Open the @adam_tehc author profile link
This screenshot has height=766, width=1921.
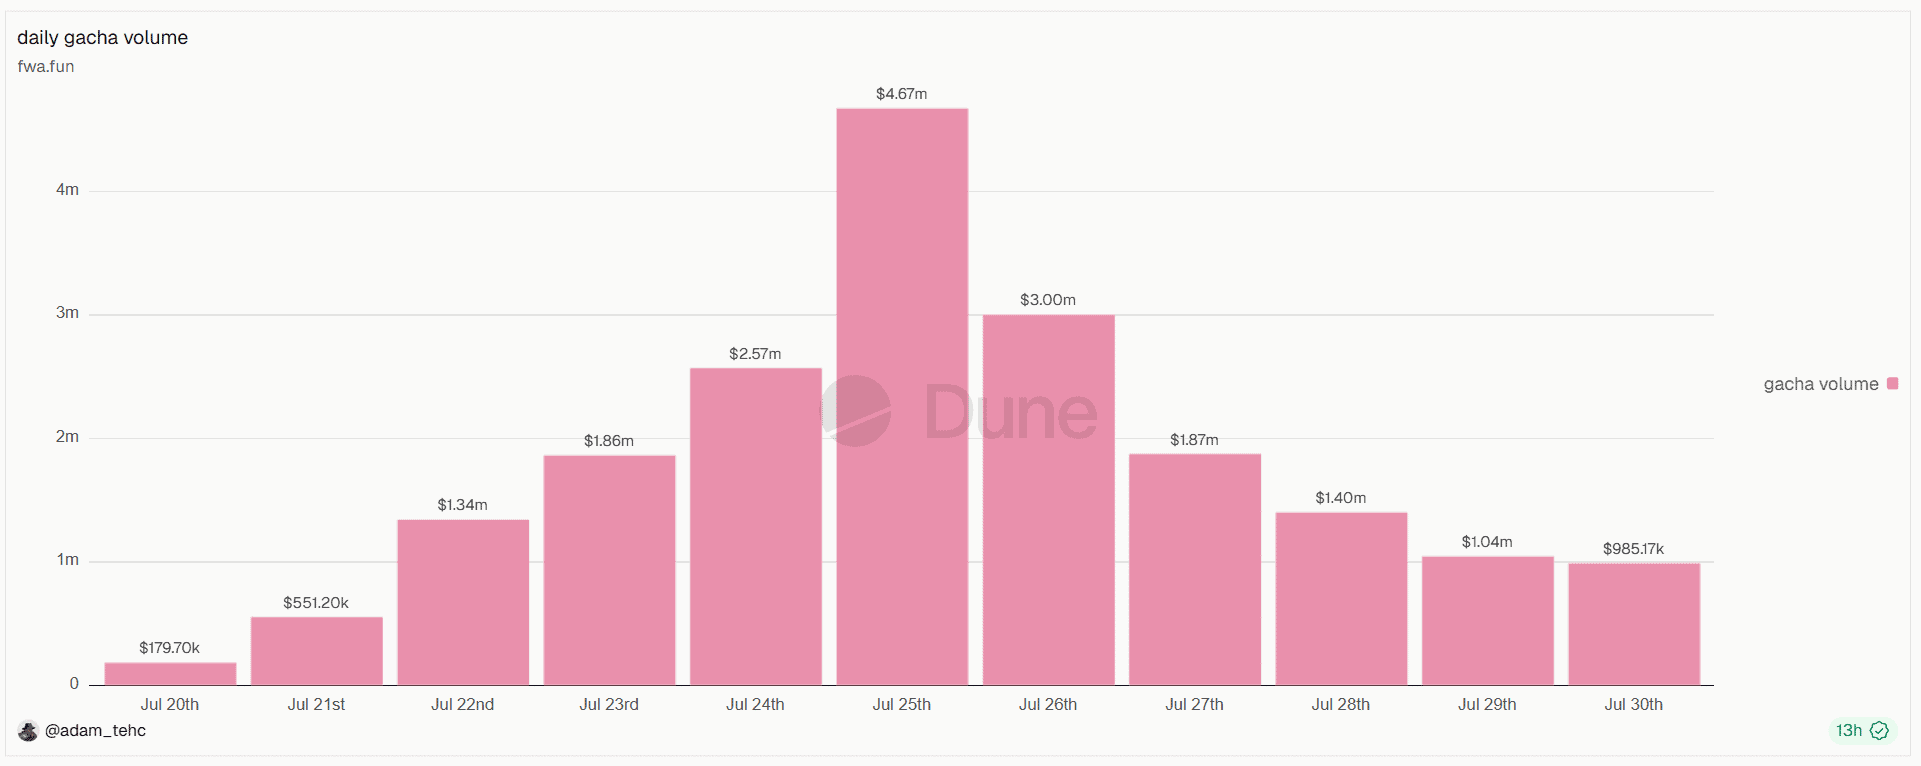(95, 731)
